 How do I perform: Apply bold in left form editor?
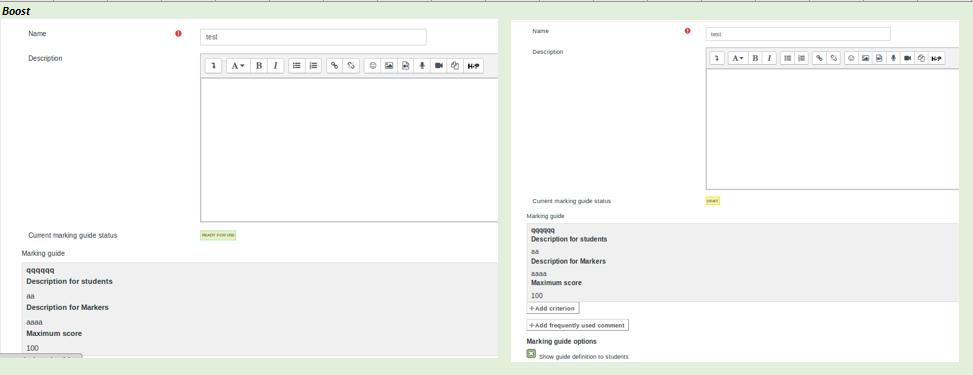[x=259, y=66]
